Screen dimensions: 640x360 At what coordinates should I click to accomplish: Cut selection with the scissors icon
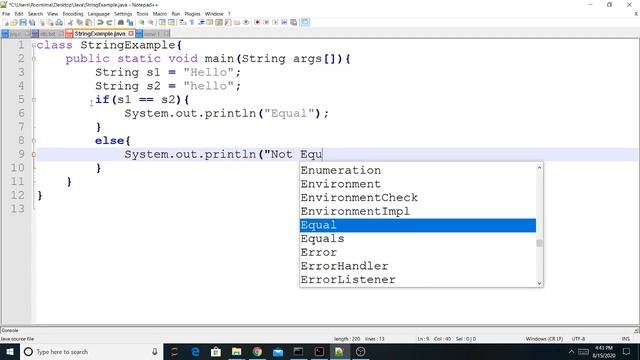70,22
